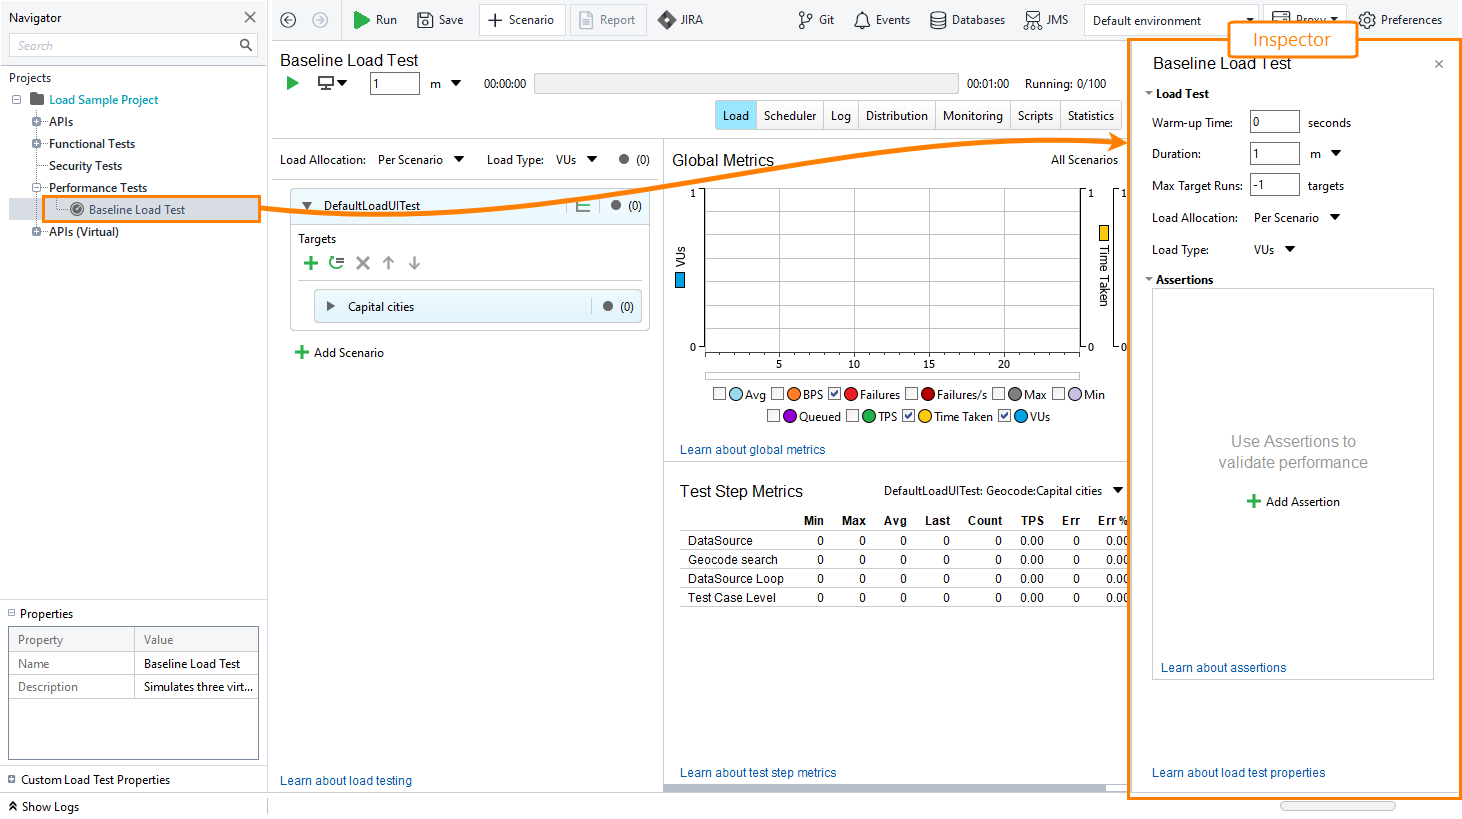
Task: Open Learn about global metrics link
Action: click(x=752, y=449)
